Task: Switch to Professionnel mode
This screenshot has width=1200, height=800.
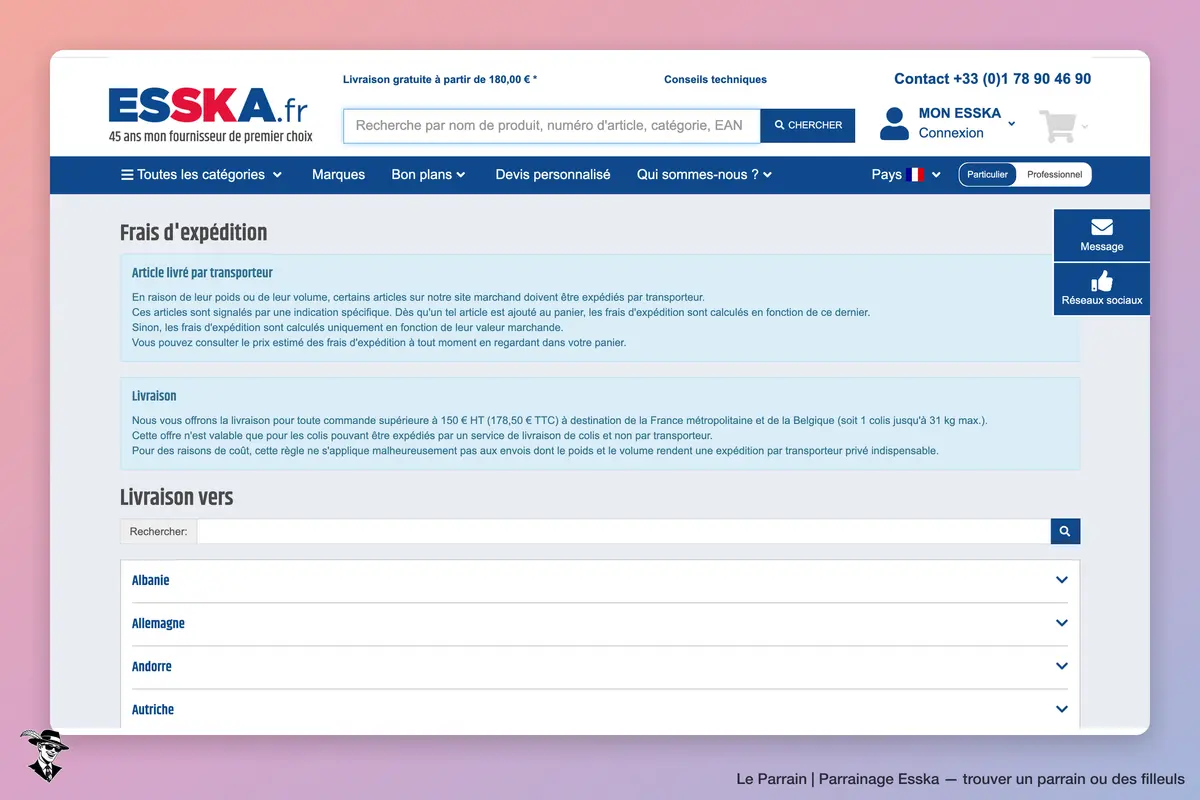Action: (1054, 174)
